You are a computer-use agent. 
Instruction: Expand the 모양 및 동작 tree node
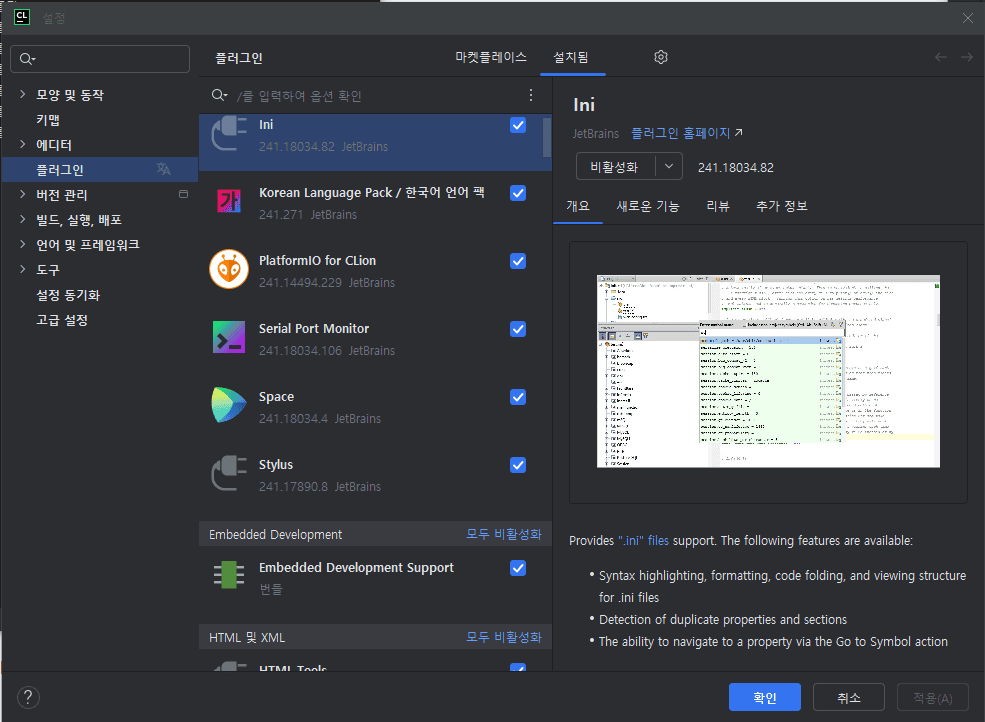pos(23,95)
